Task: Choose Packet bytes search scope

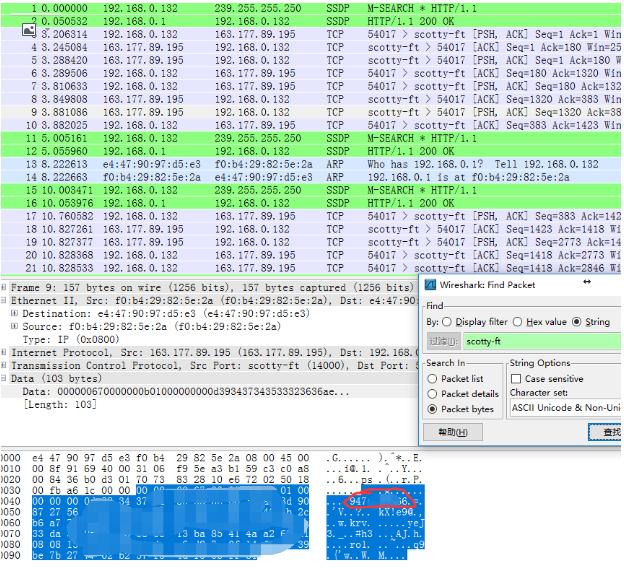Action: pos(433,409)
